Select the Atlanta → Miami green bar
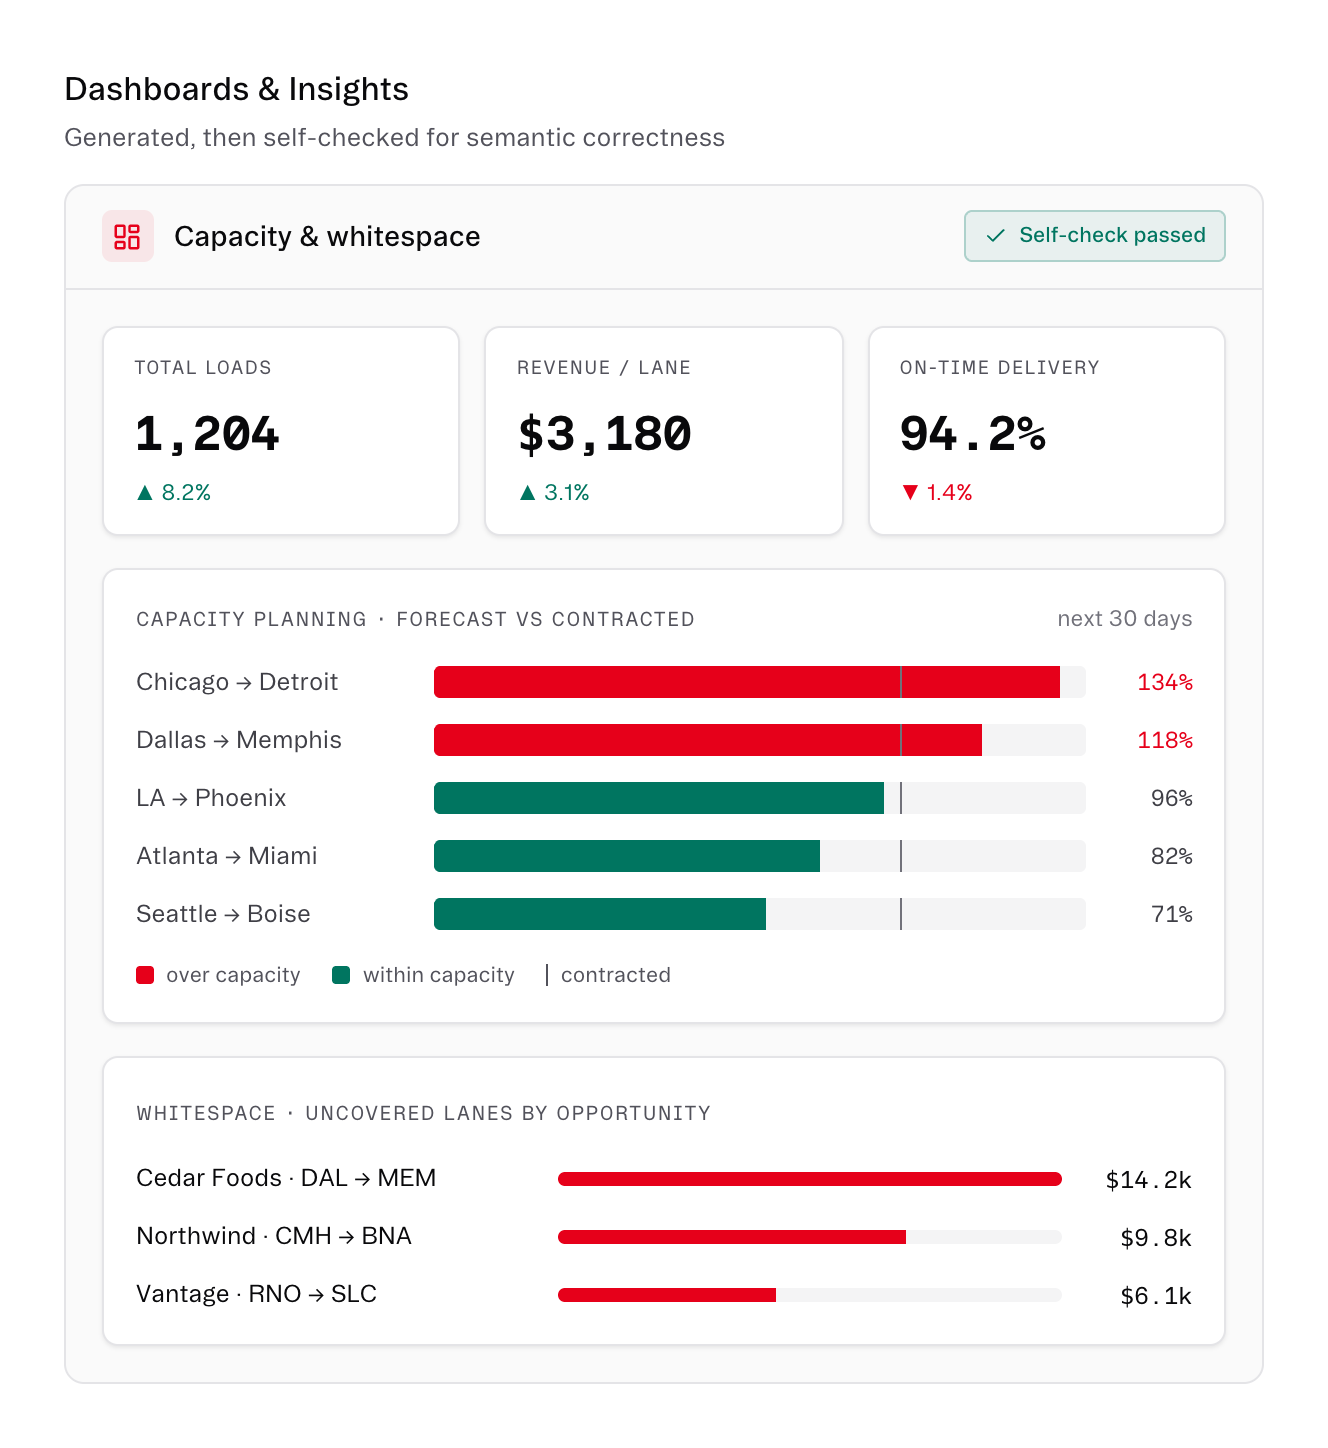This screenshot has width=1328, height=1448. pyautogui.click(x=627, y=856)
